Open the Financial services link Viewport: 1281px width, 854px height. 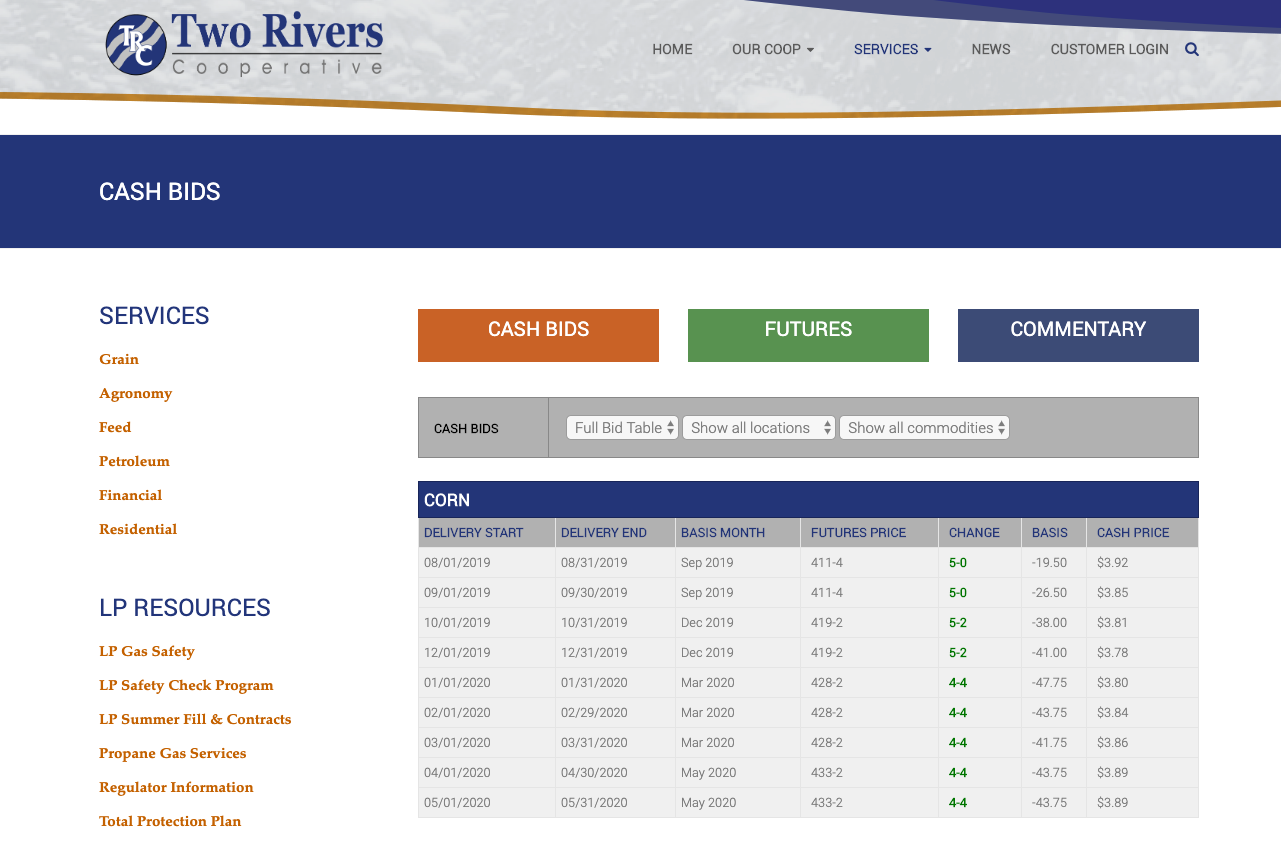coord(130,495)
